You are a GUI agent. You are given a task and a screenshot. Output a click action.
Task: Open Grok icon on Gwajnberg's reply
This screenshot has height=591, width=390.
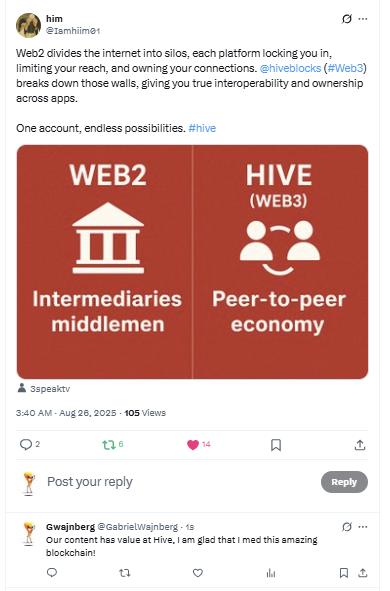346,527
